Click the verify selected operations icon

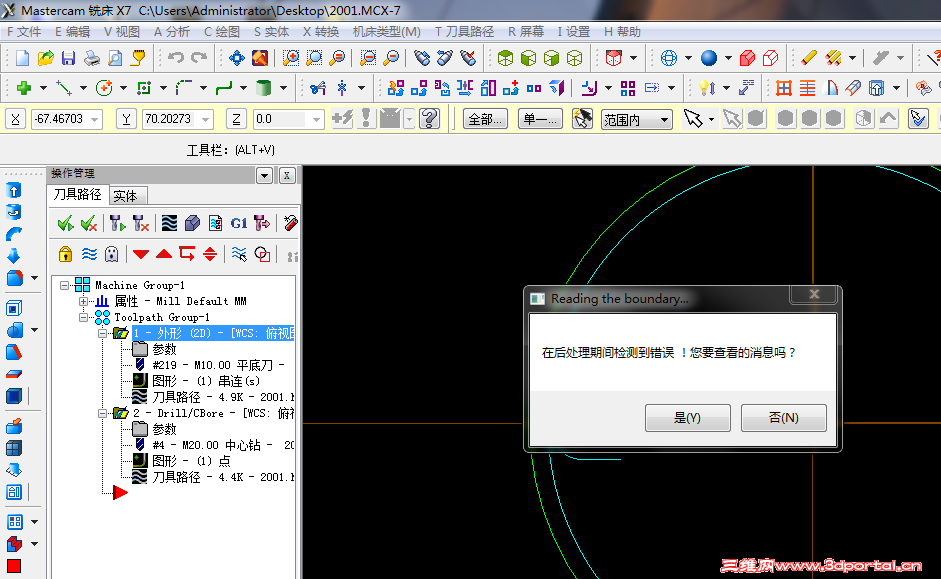pos(193,224)
